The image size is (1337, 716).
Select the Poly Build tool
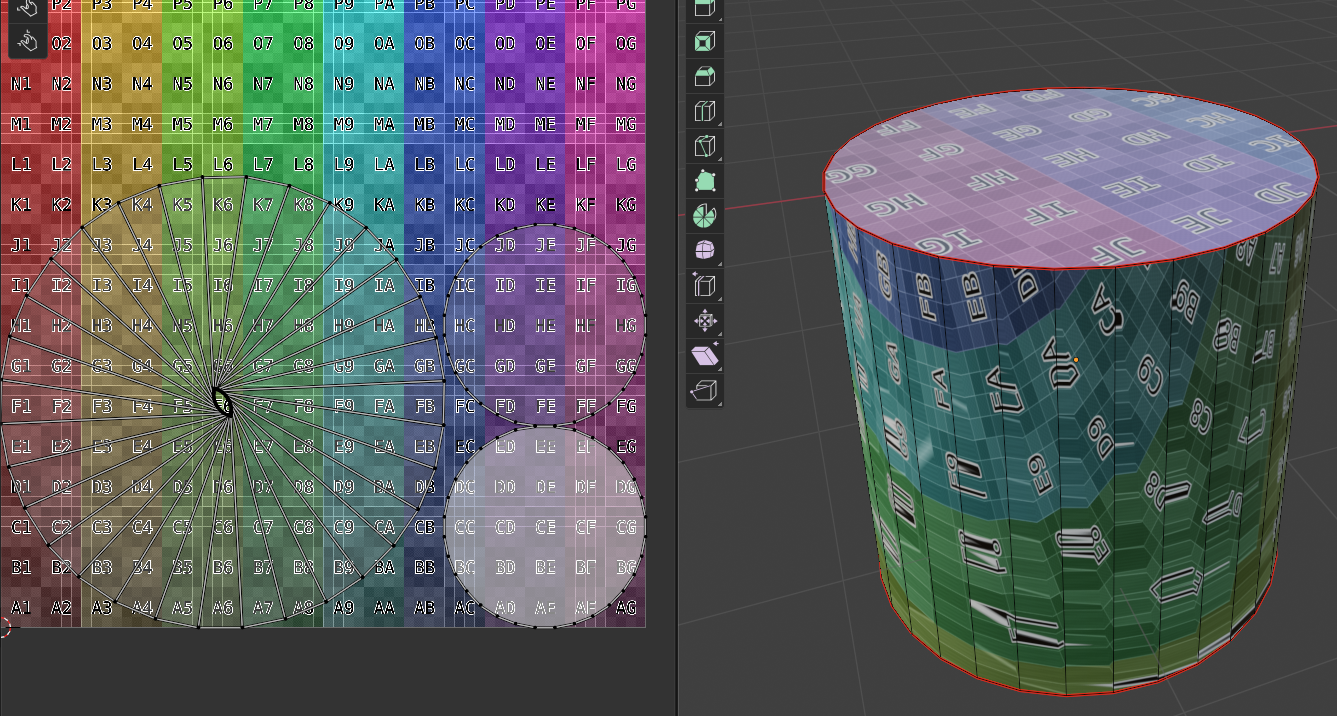click(x=705, y=181)
